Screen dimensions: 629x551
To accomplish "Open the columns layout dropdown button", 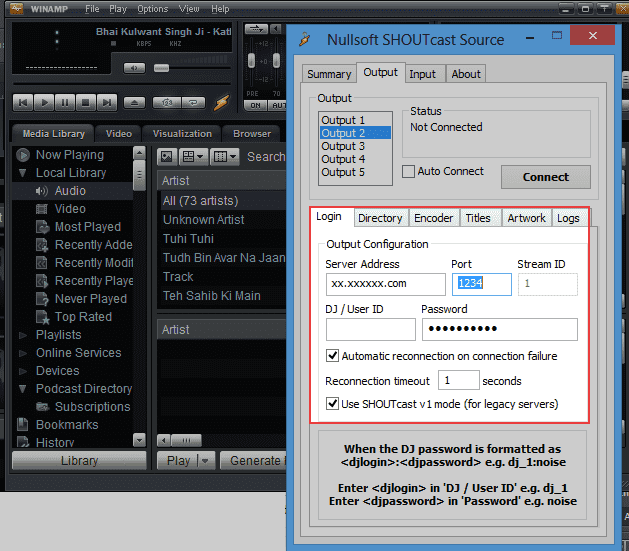I will pyautogui.click(x=225, y=156).
